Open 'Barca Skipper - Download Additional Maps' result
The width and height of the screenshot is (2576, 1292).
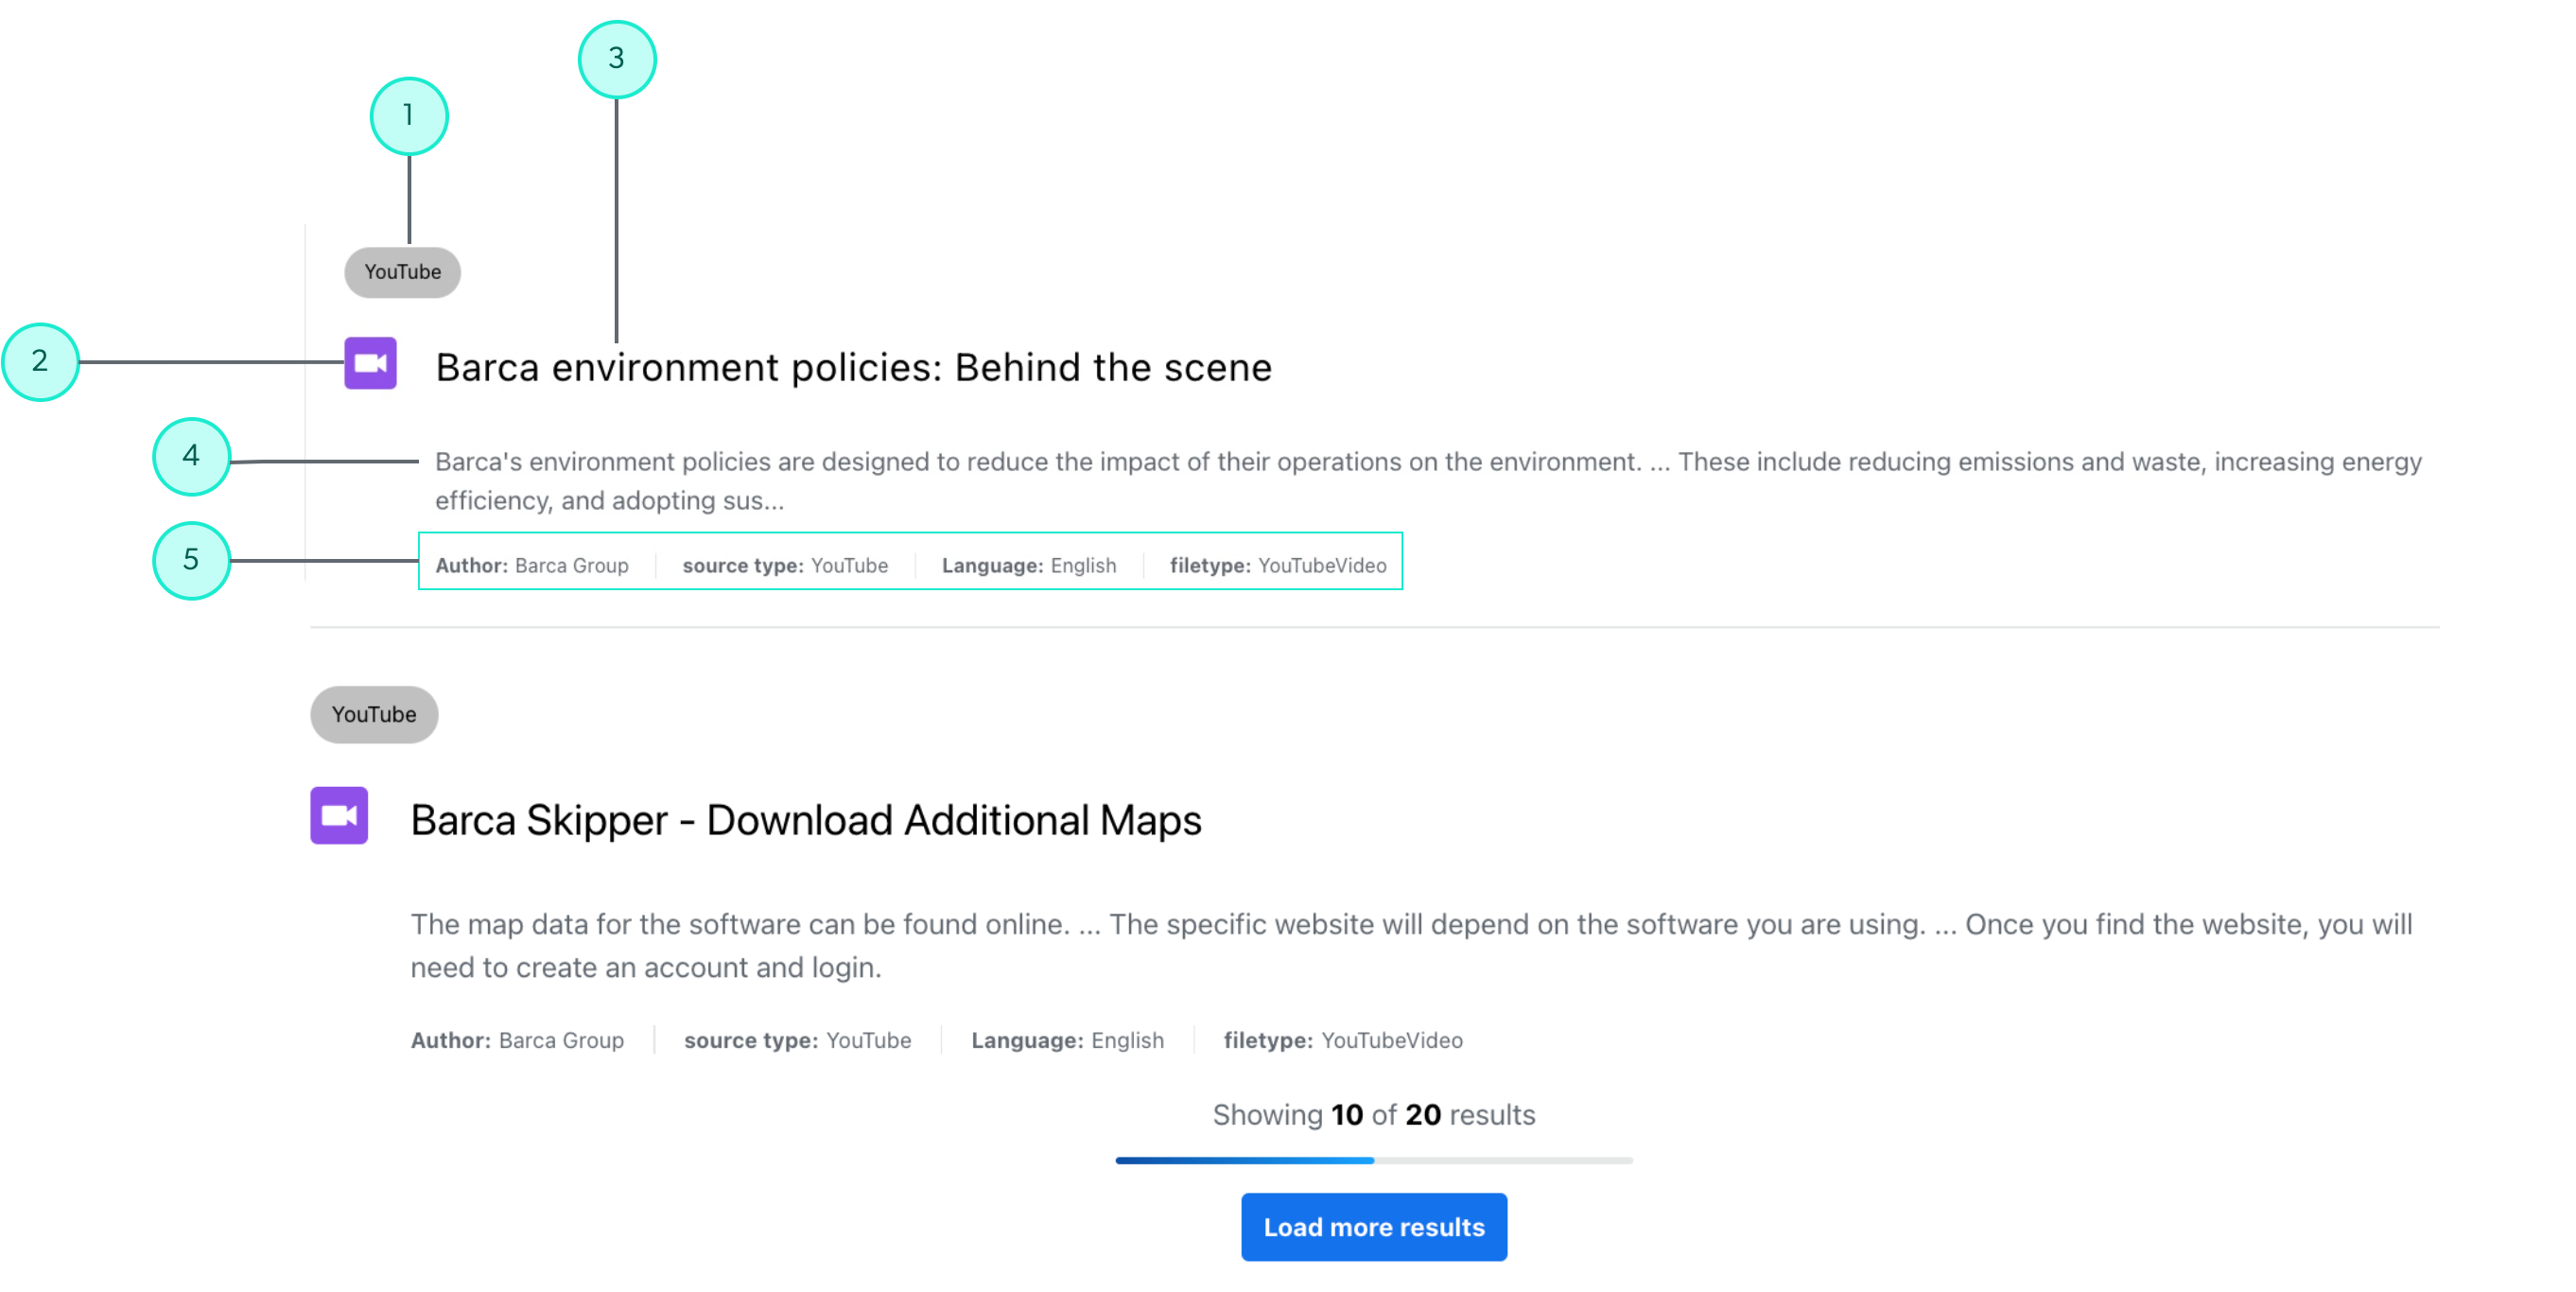coord(806,820)
